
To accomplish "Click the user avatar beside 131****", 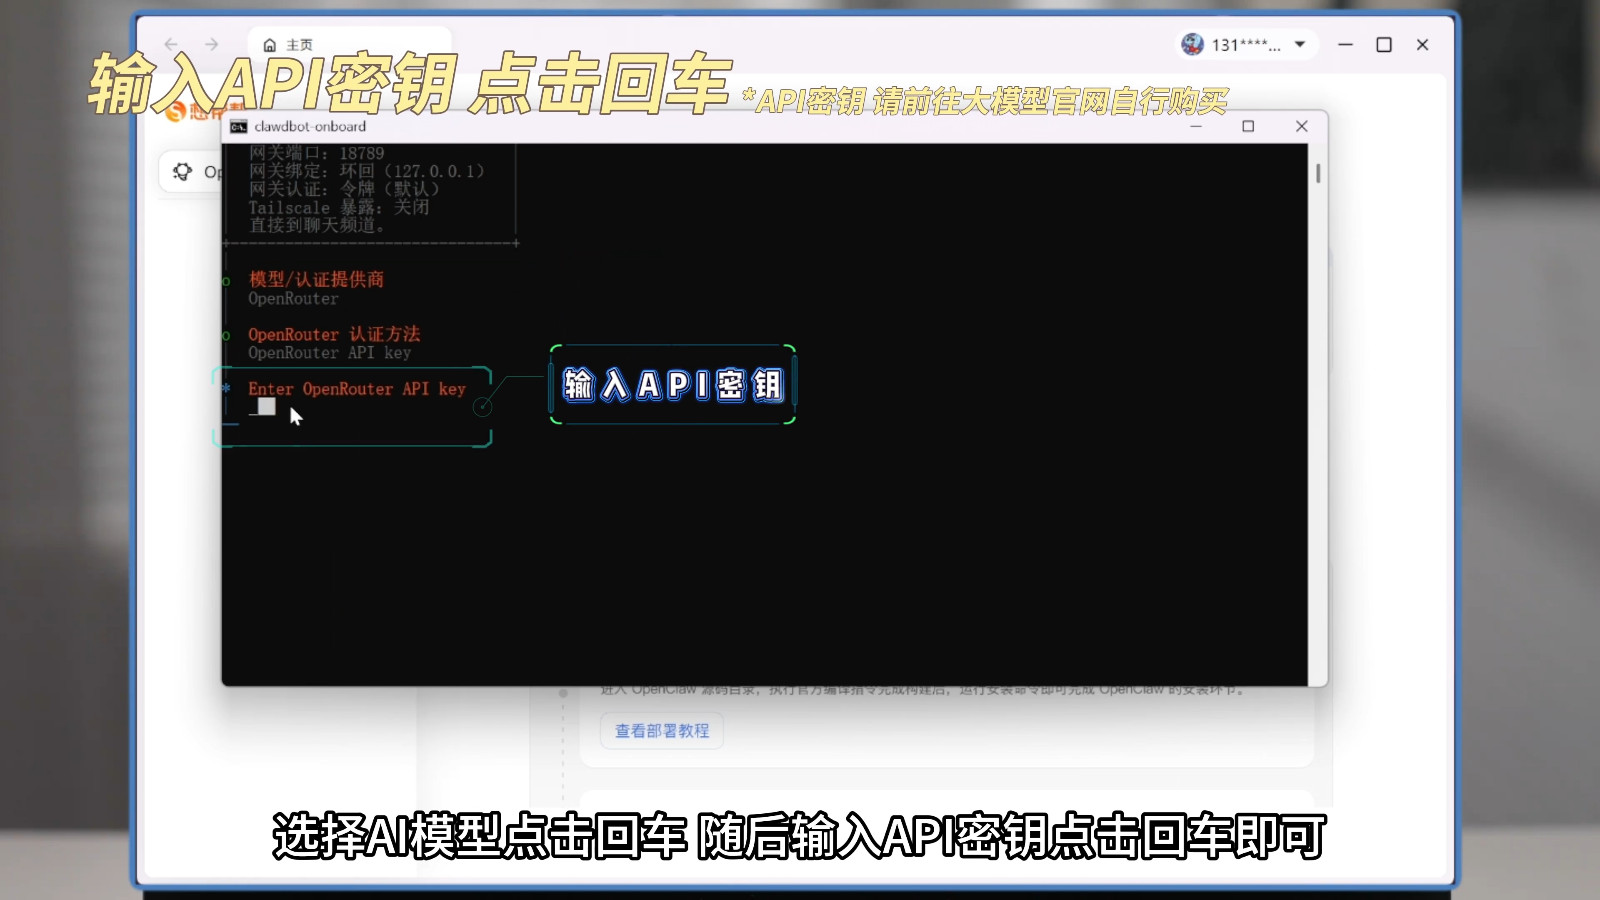I will 1192,44.
